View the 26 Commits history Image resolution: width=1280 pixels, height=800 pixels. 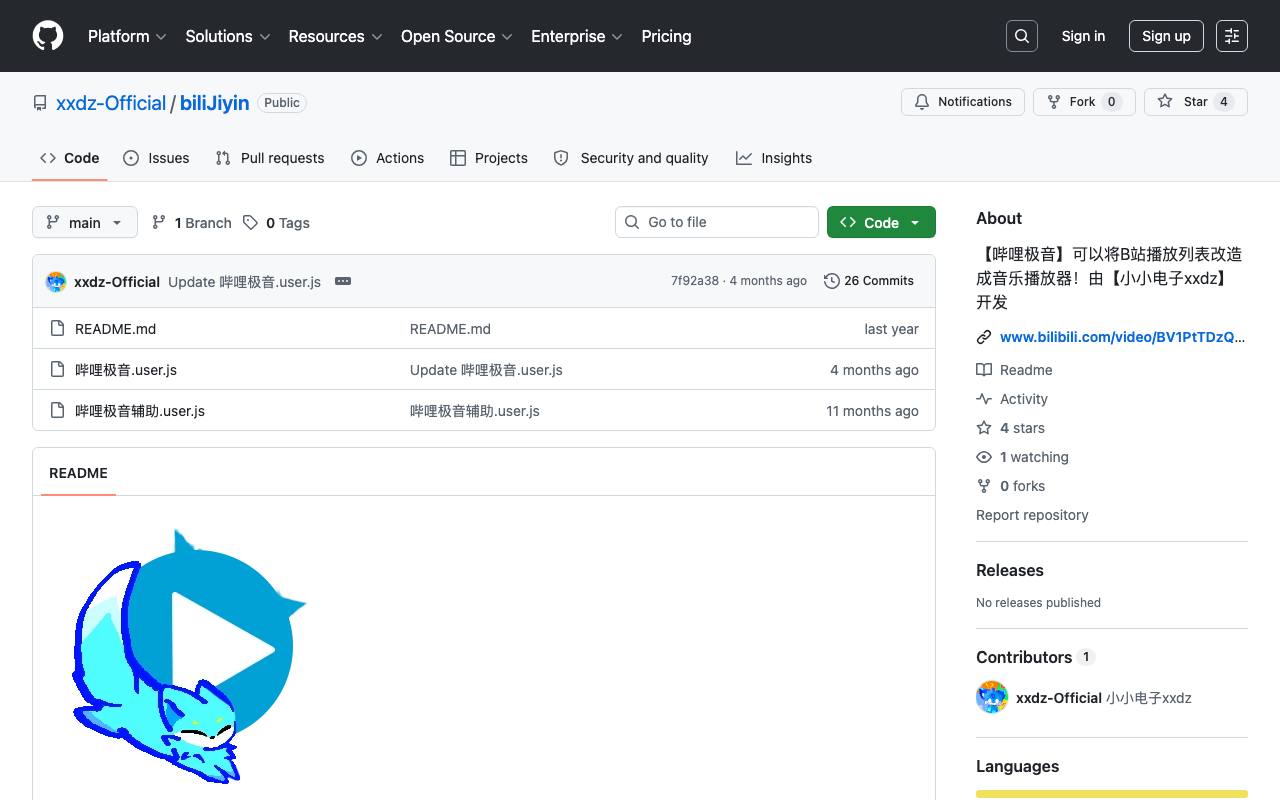(869, 281)
